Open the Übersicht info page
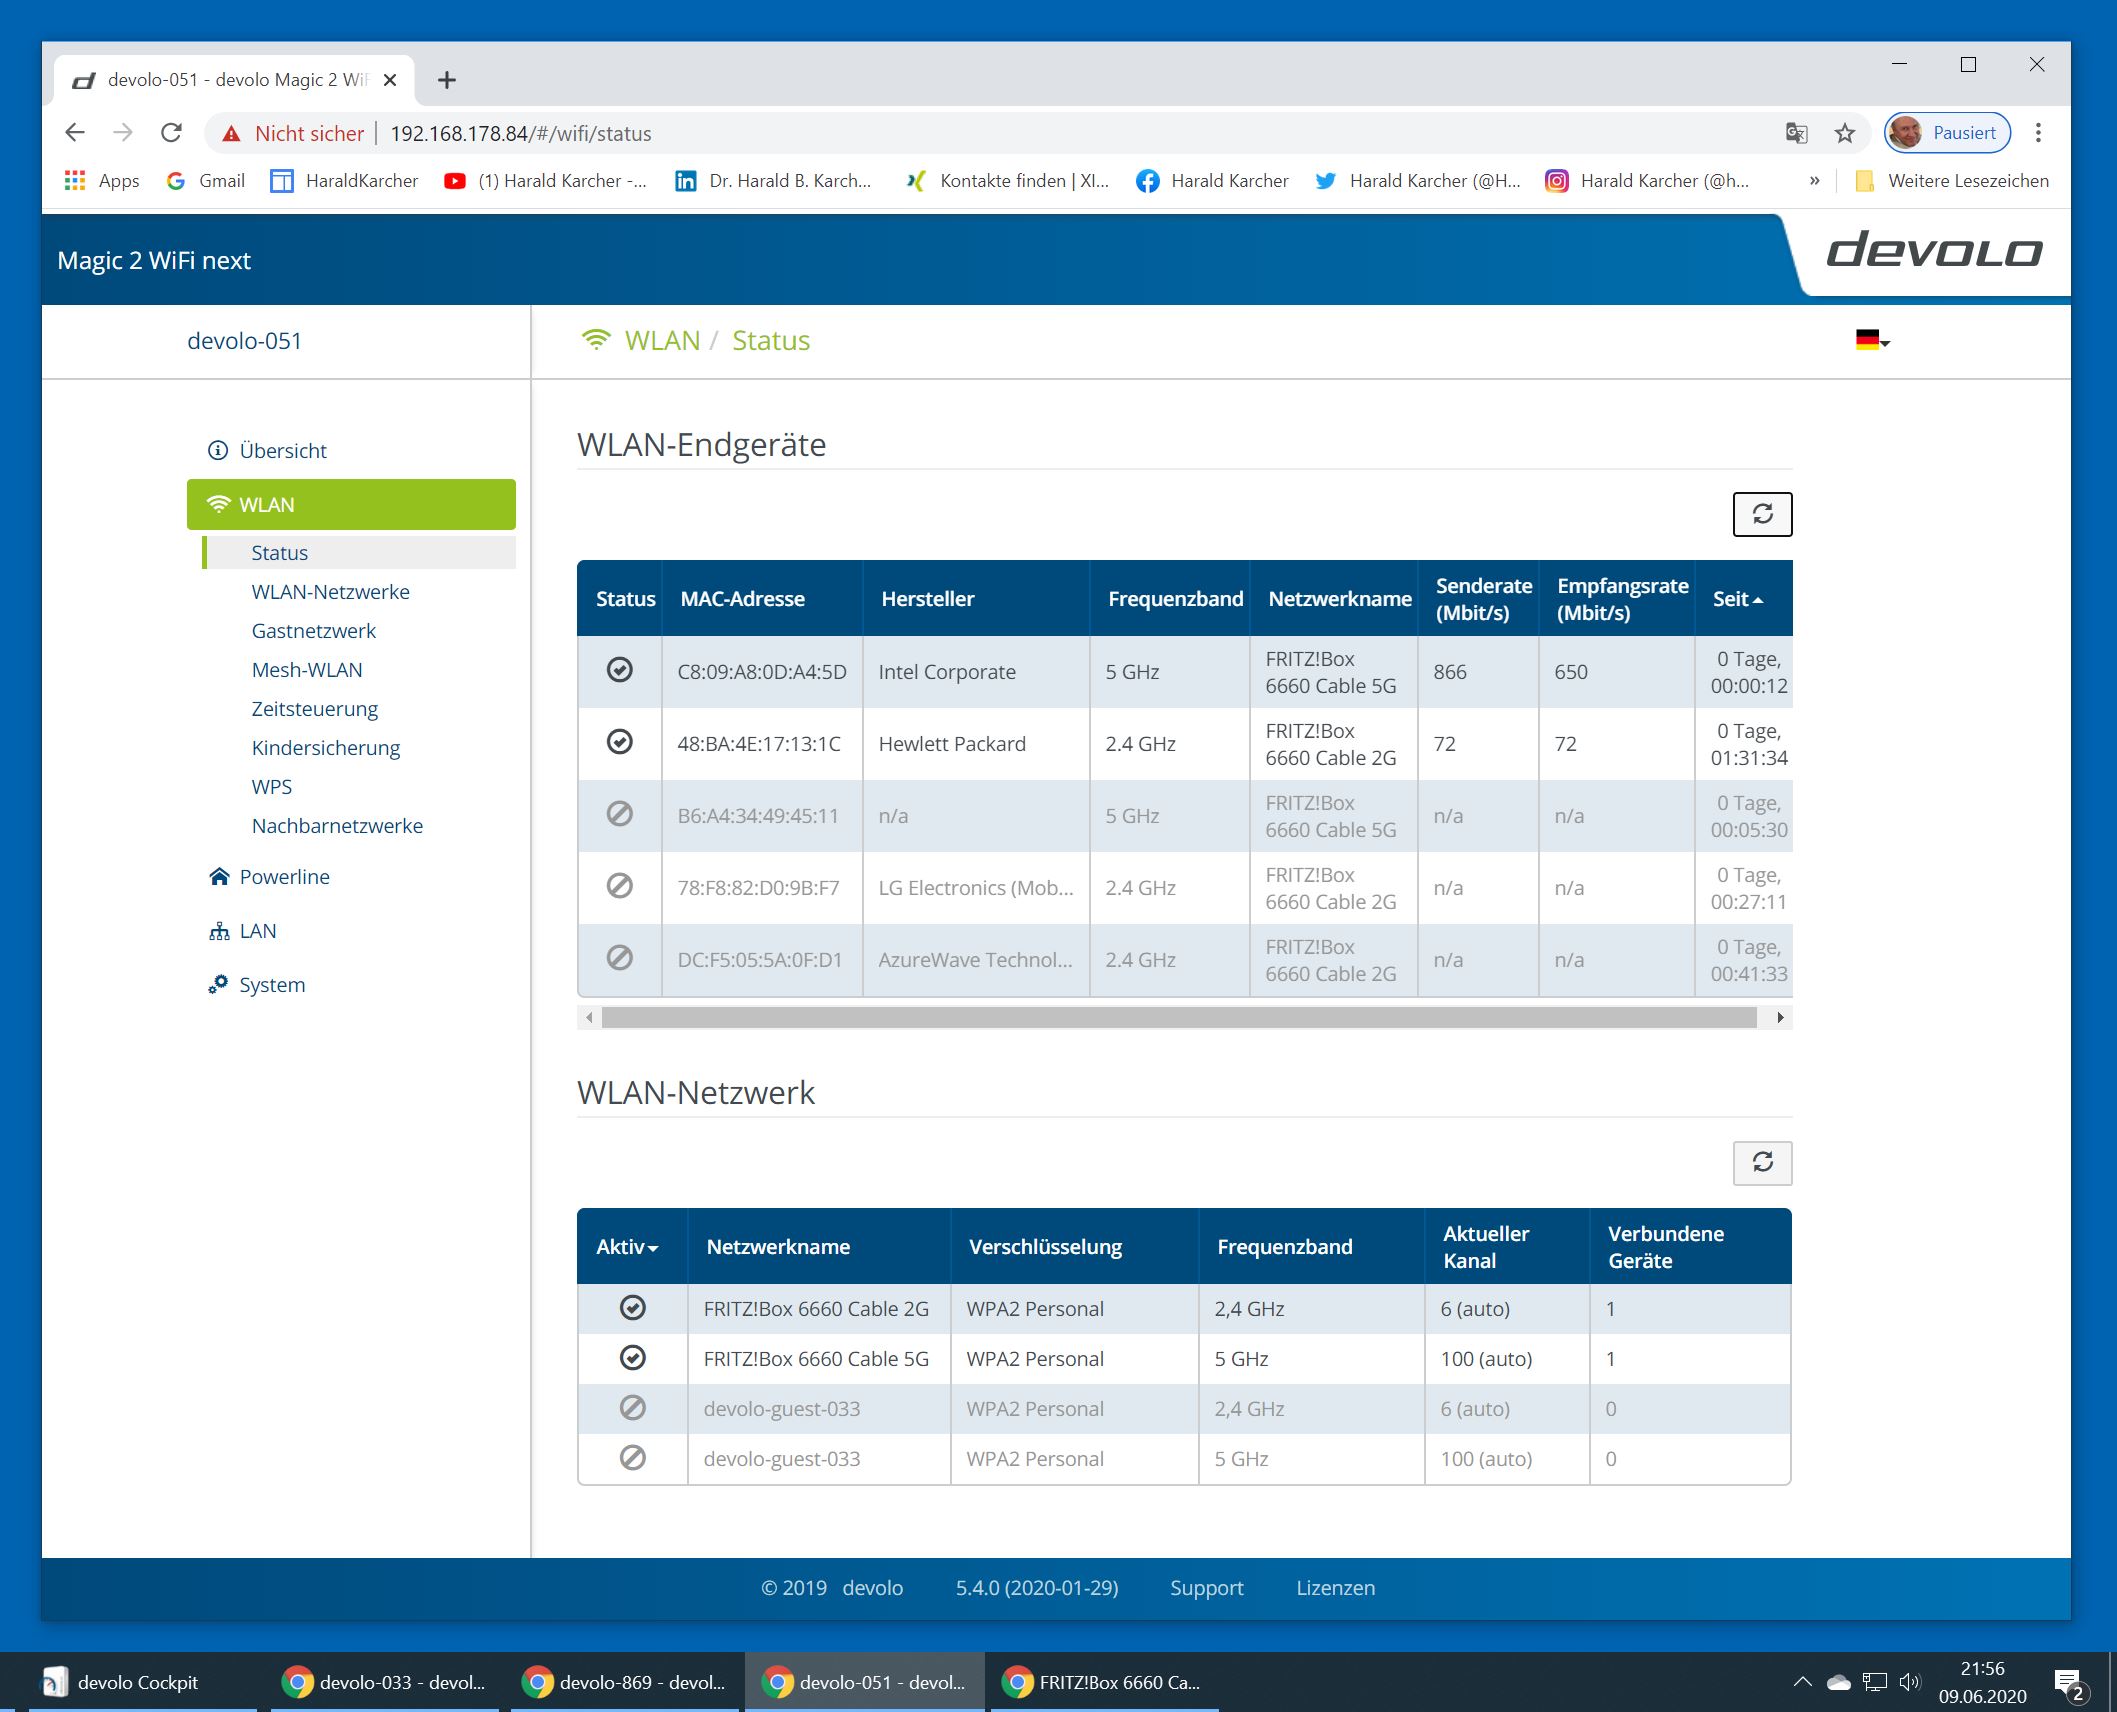This screenshot has height=1712, width=2117. pyautogui.click(x=282, y=450)
